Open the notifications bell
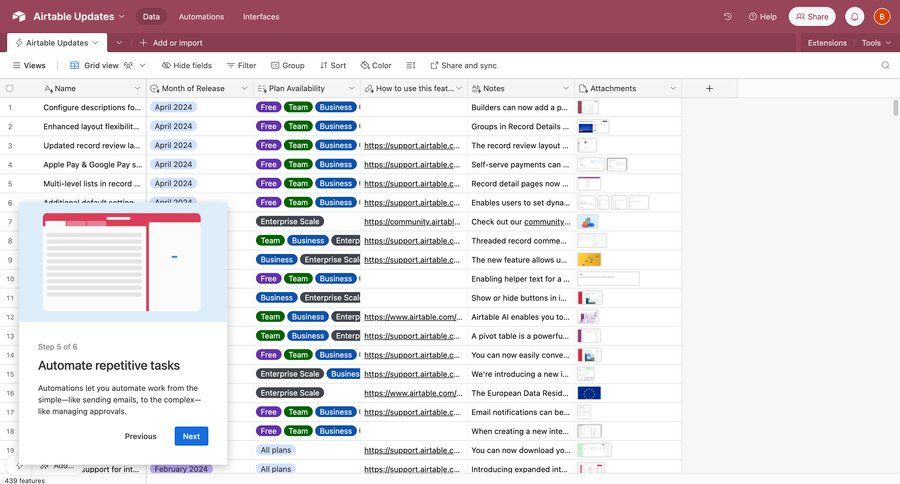 (855, 17)
